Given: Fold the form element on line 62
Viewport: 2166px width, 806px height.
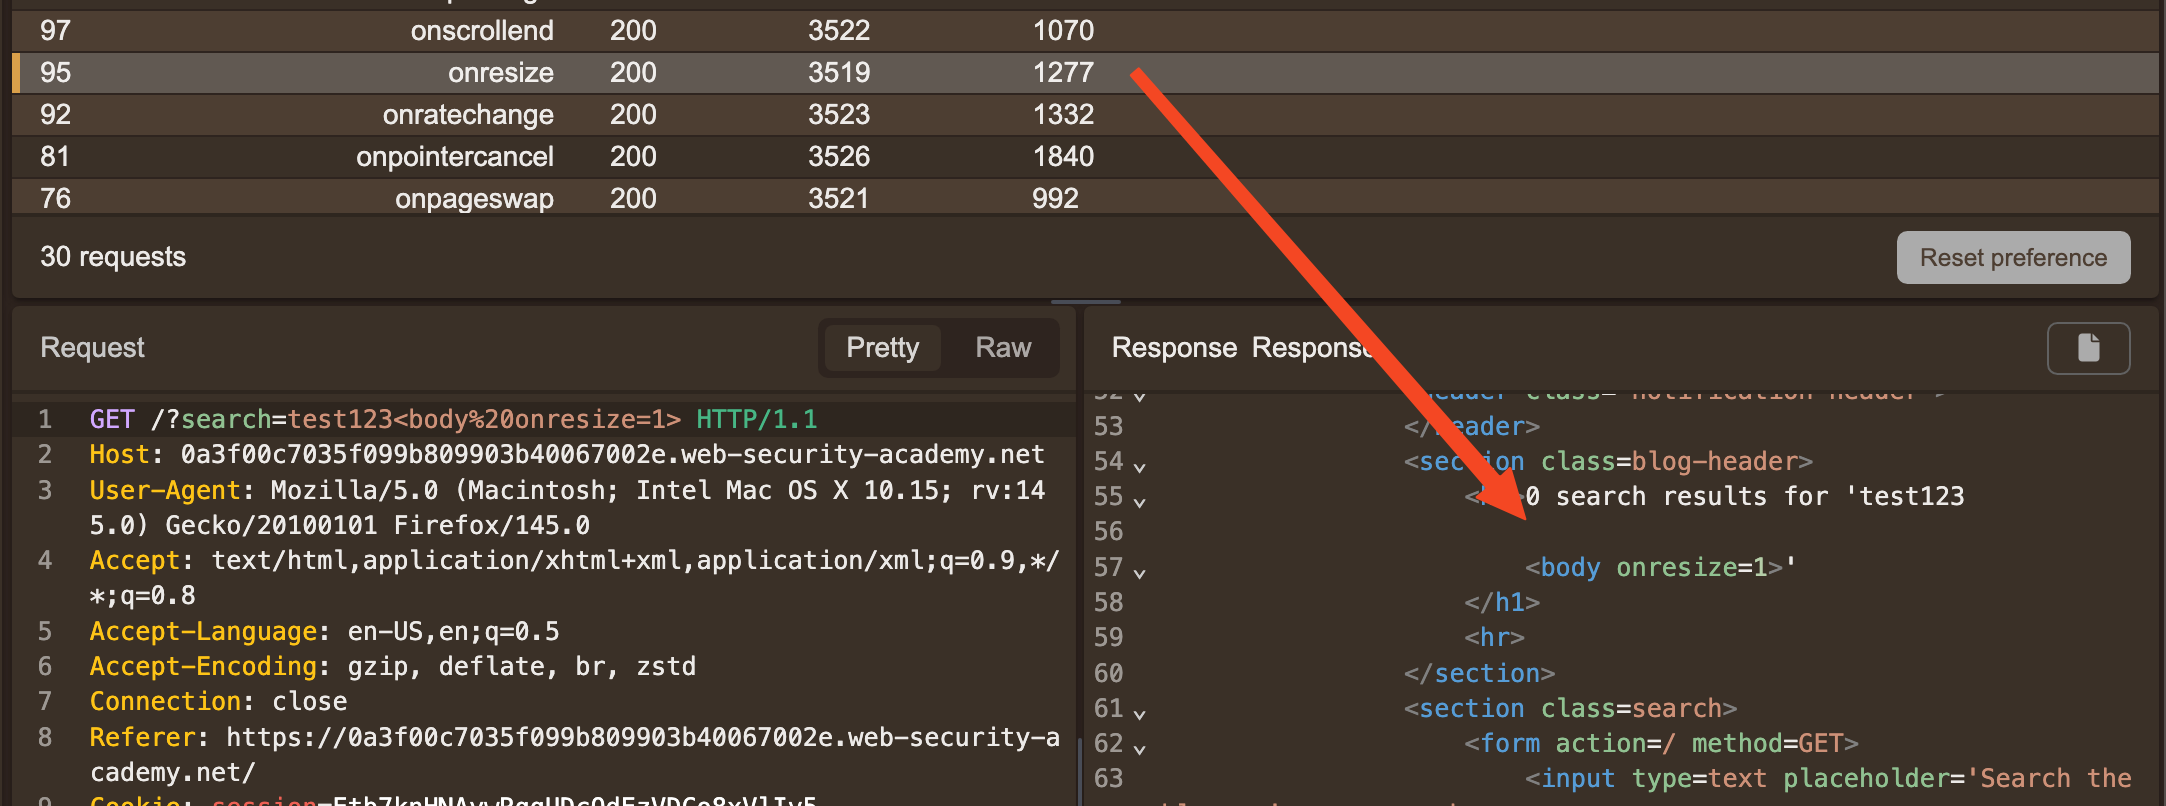Looking at the screenshot, I should [x=1140, y=747].
